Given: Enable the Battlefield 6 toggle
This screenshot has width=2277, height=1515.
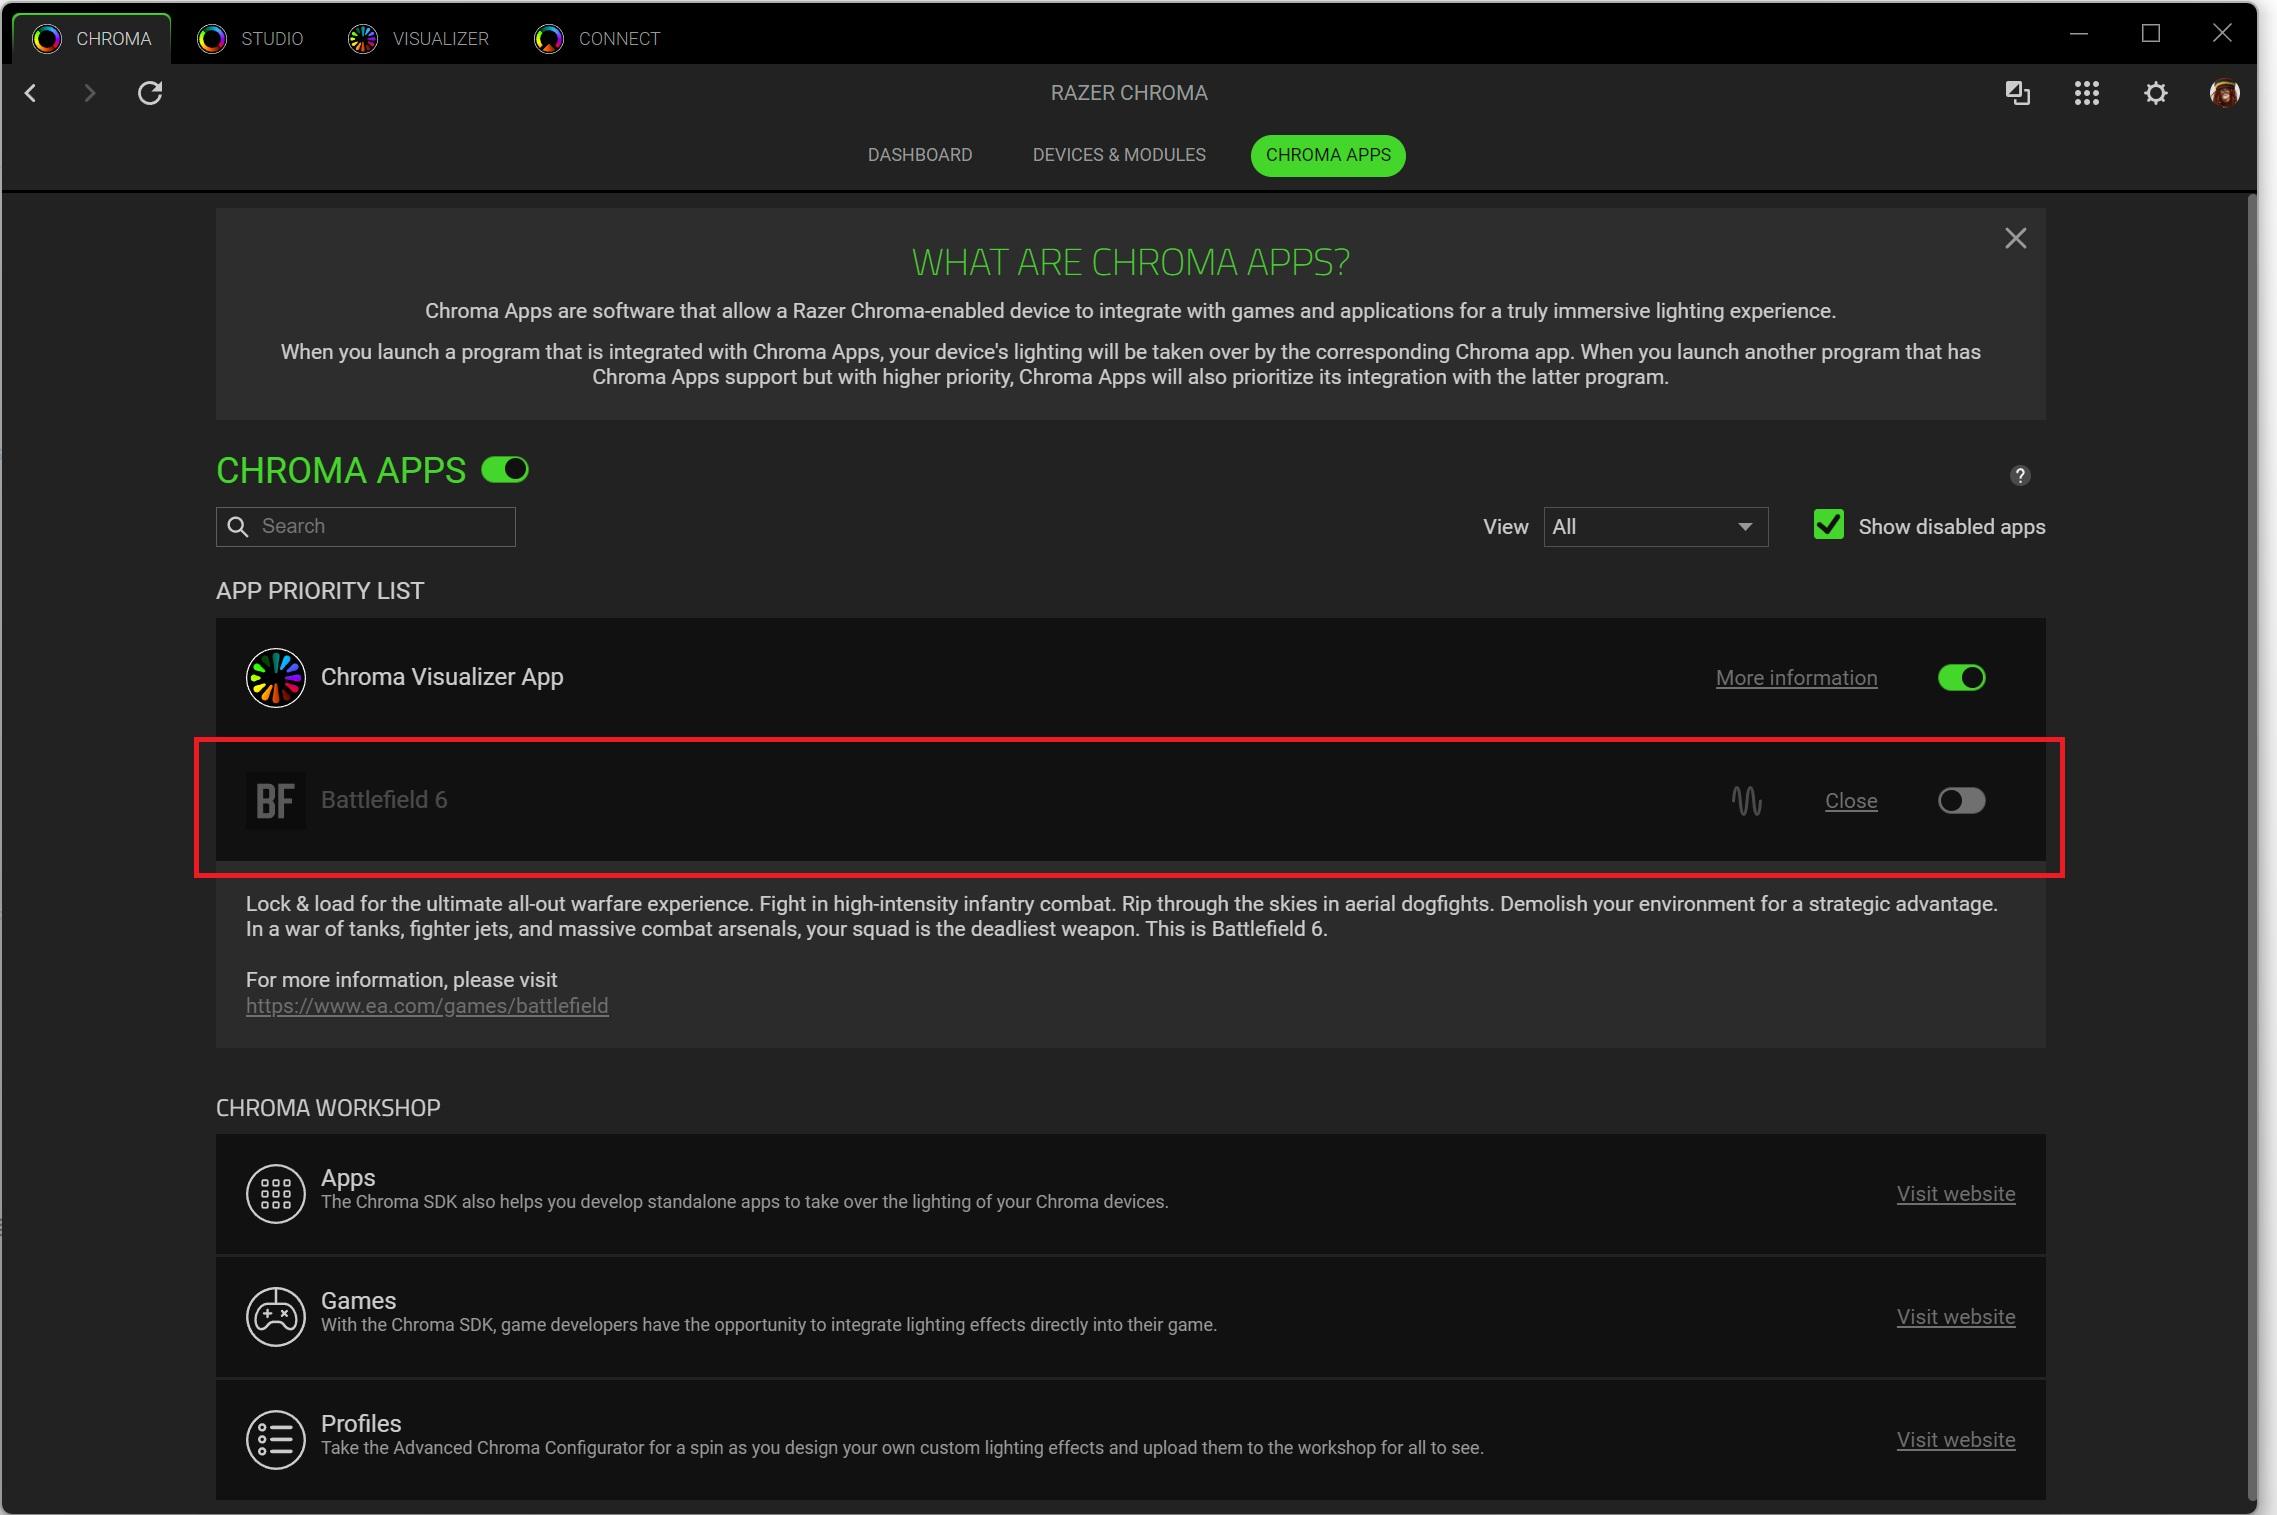Looking at the screenshot, I should click(1961, 800).
